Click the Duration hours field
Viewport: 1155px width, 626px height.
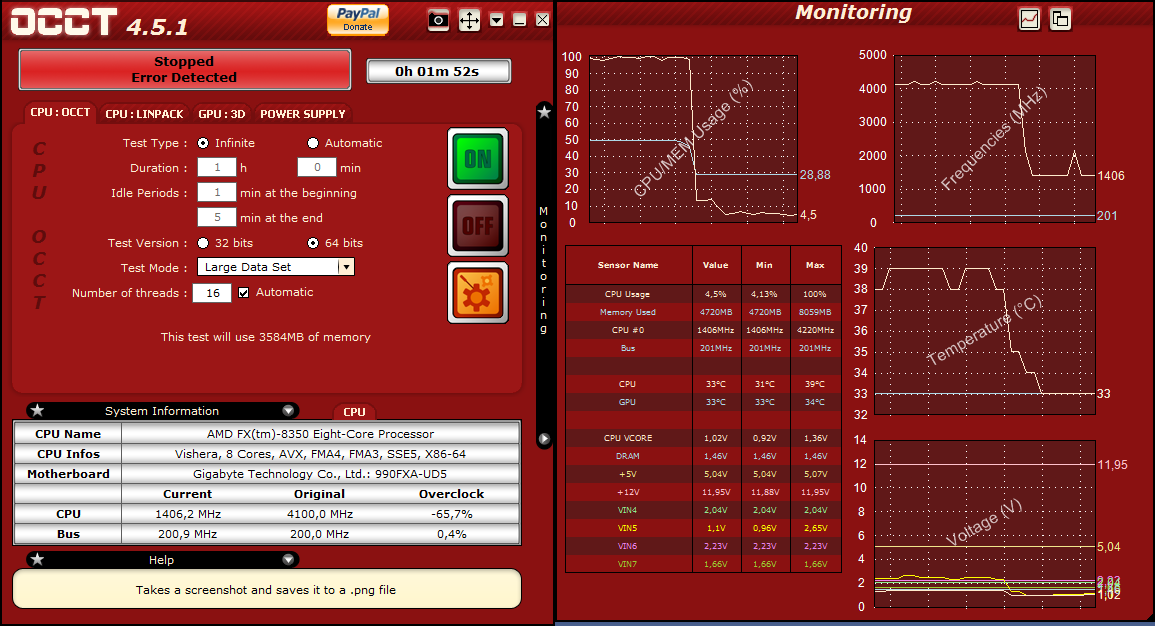pyautogui.click(x=217, y=168)
